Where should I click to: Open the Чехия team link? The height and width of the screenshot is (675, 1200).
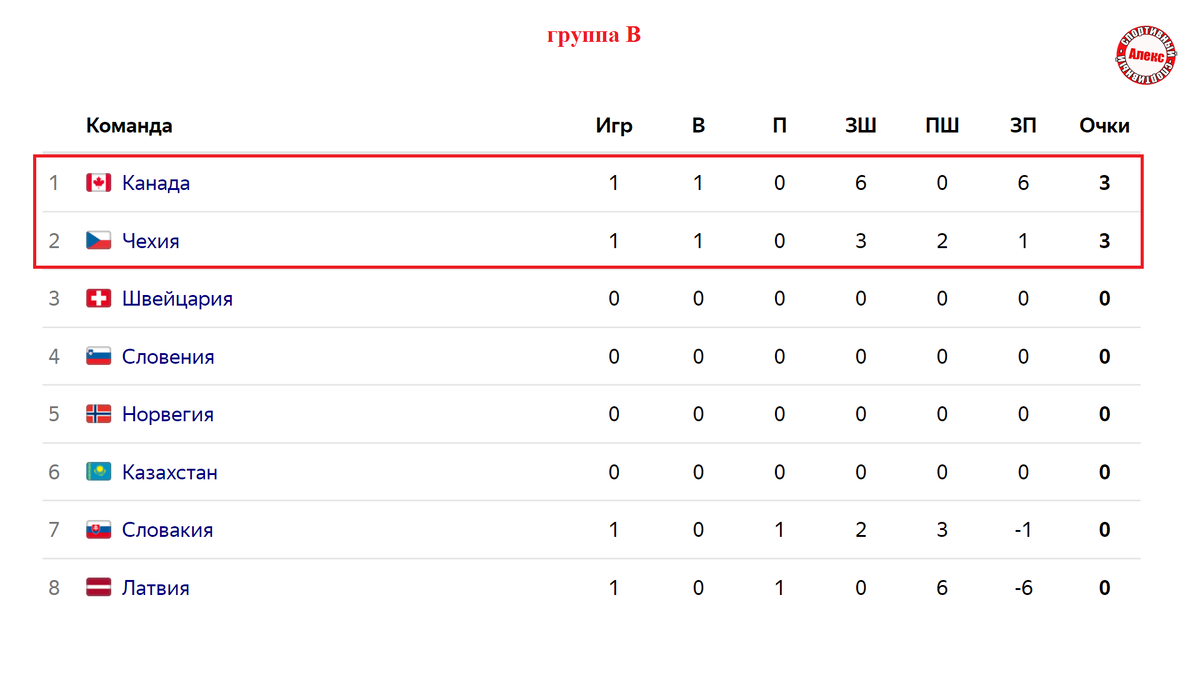point(151,241)
